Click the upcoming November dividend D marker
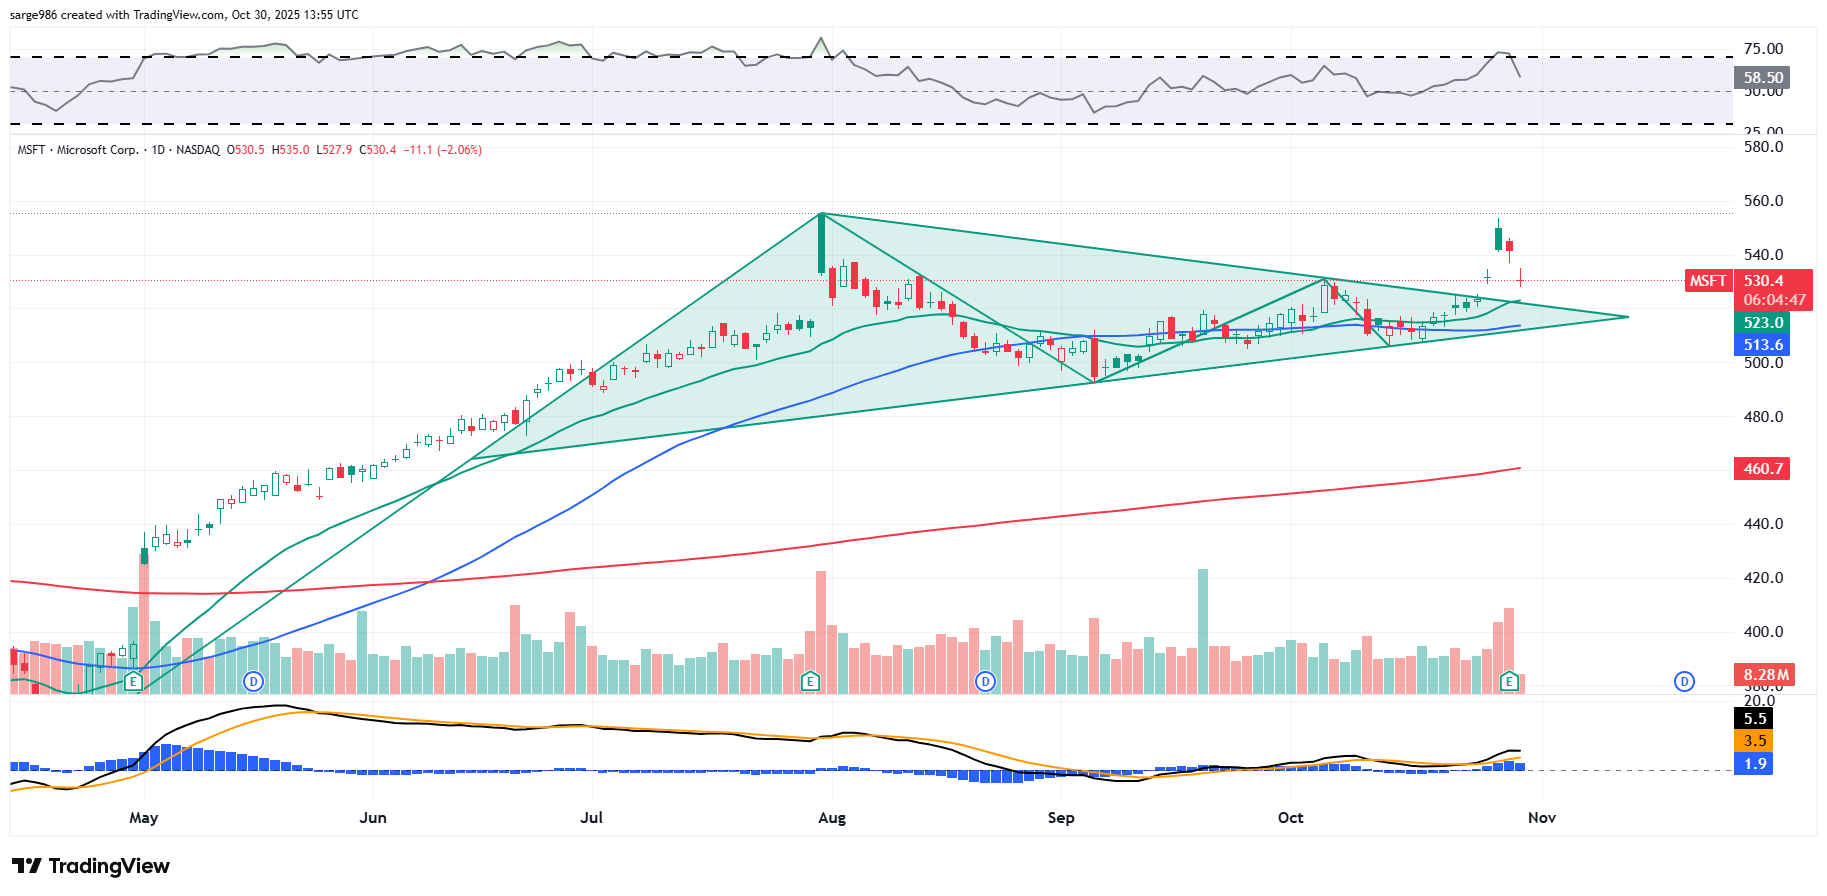The width and height of the screenshot is (1827, 896). pos(1685,682)
